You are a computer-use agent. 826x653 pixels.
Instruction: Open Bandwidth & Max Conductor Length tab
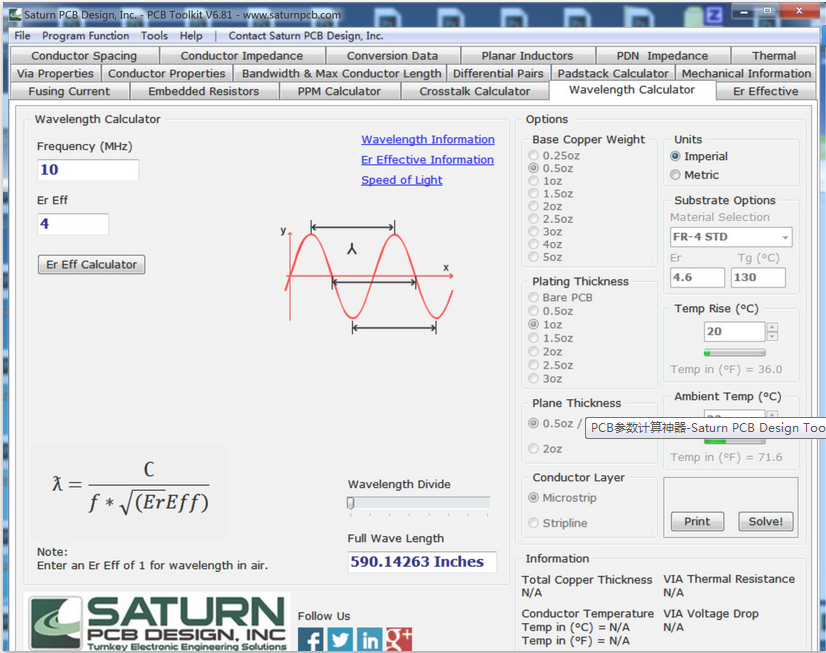click(341, 73)
